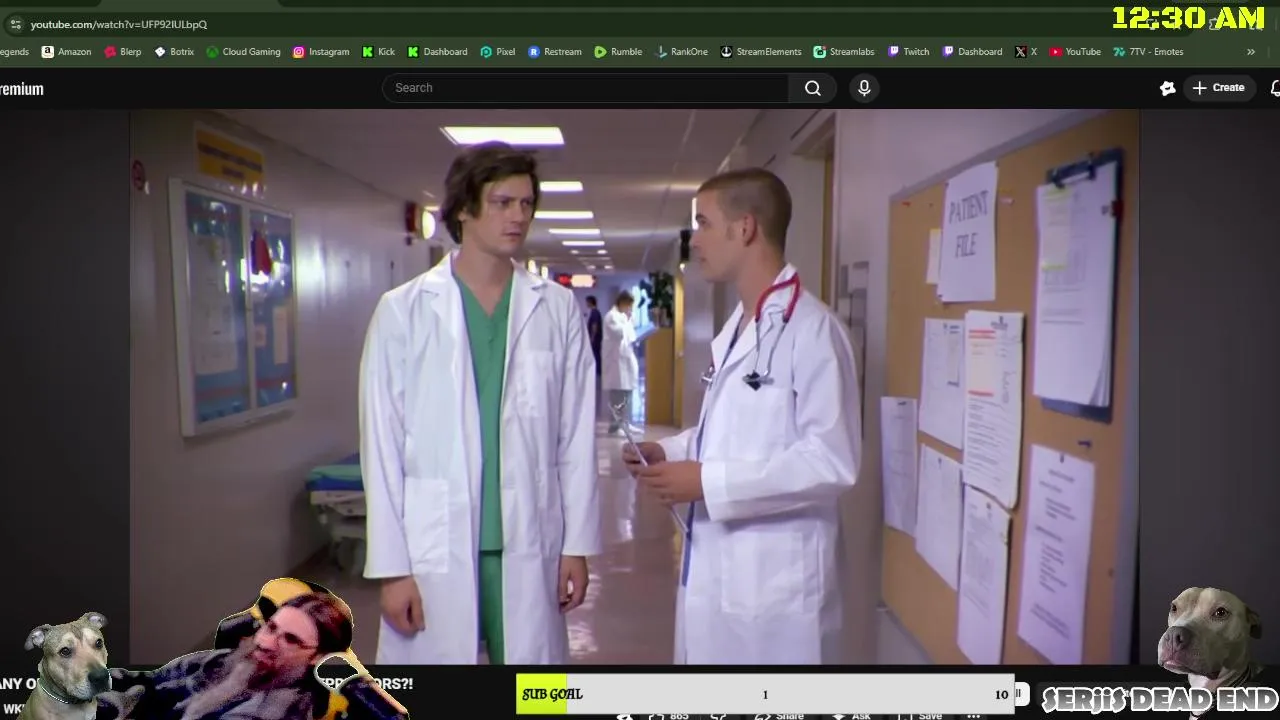Open the Kick bookmark
Viewport: 1280px width, 720px height.
click(x=378, y=52)
